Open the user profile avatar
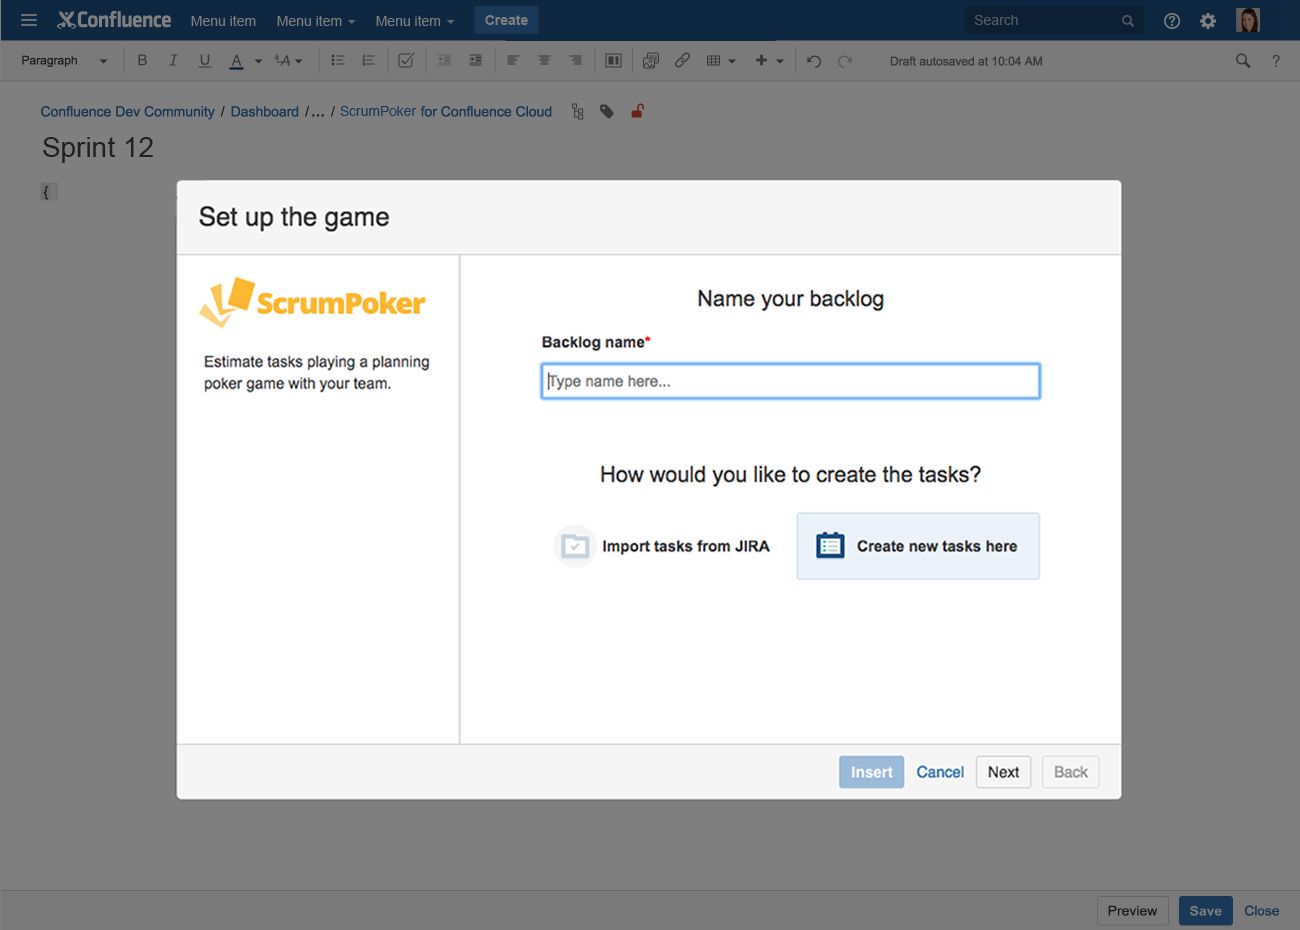This screenshot has height=930, width=1300. pyautogui.click(x=1248, y=20)
